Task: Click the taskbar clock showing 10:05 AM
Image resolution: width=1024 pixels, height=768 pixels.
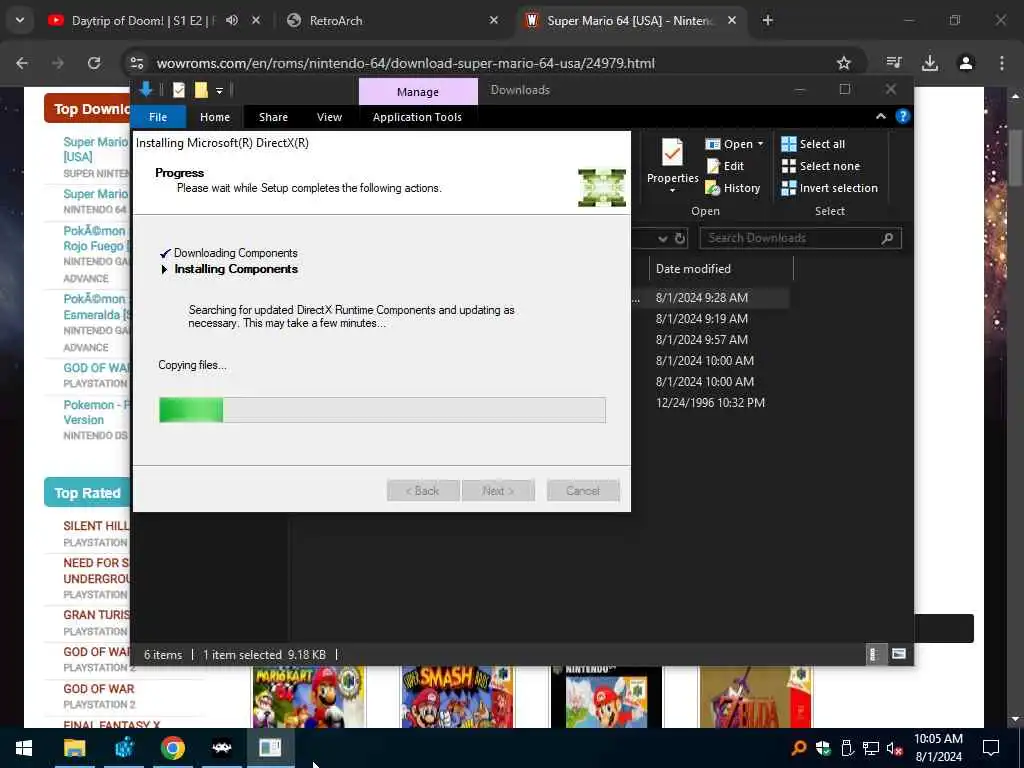Action: (938, 748)
